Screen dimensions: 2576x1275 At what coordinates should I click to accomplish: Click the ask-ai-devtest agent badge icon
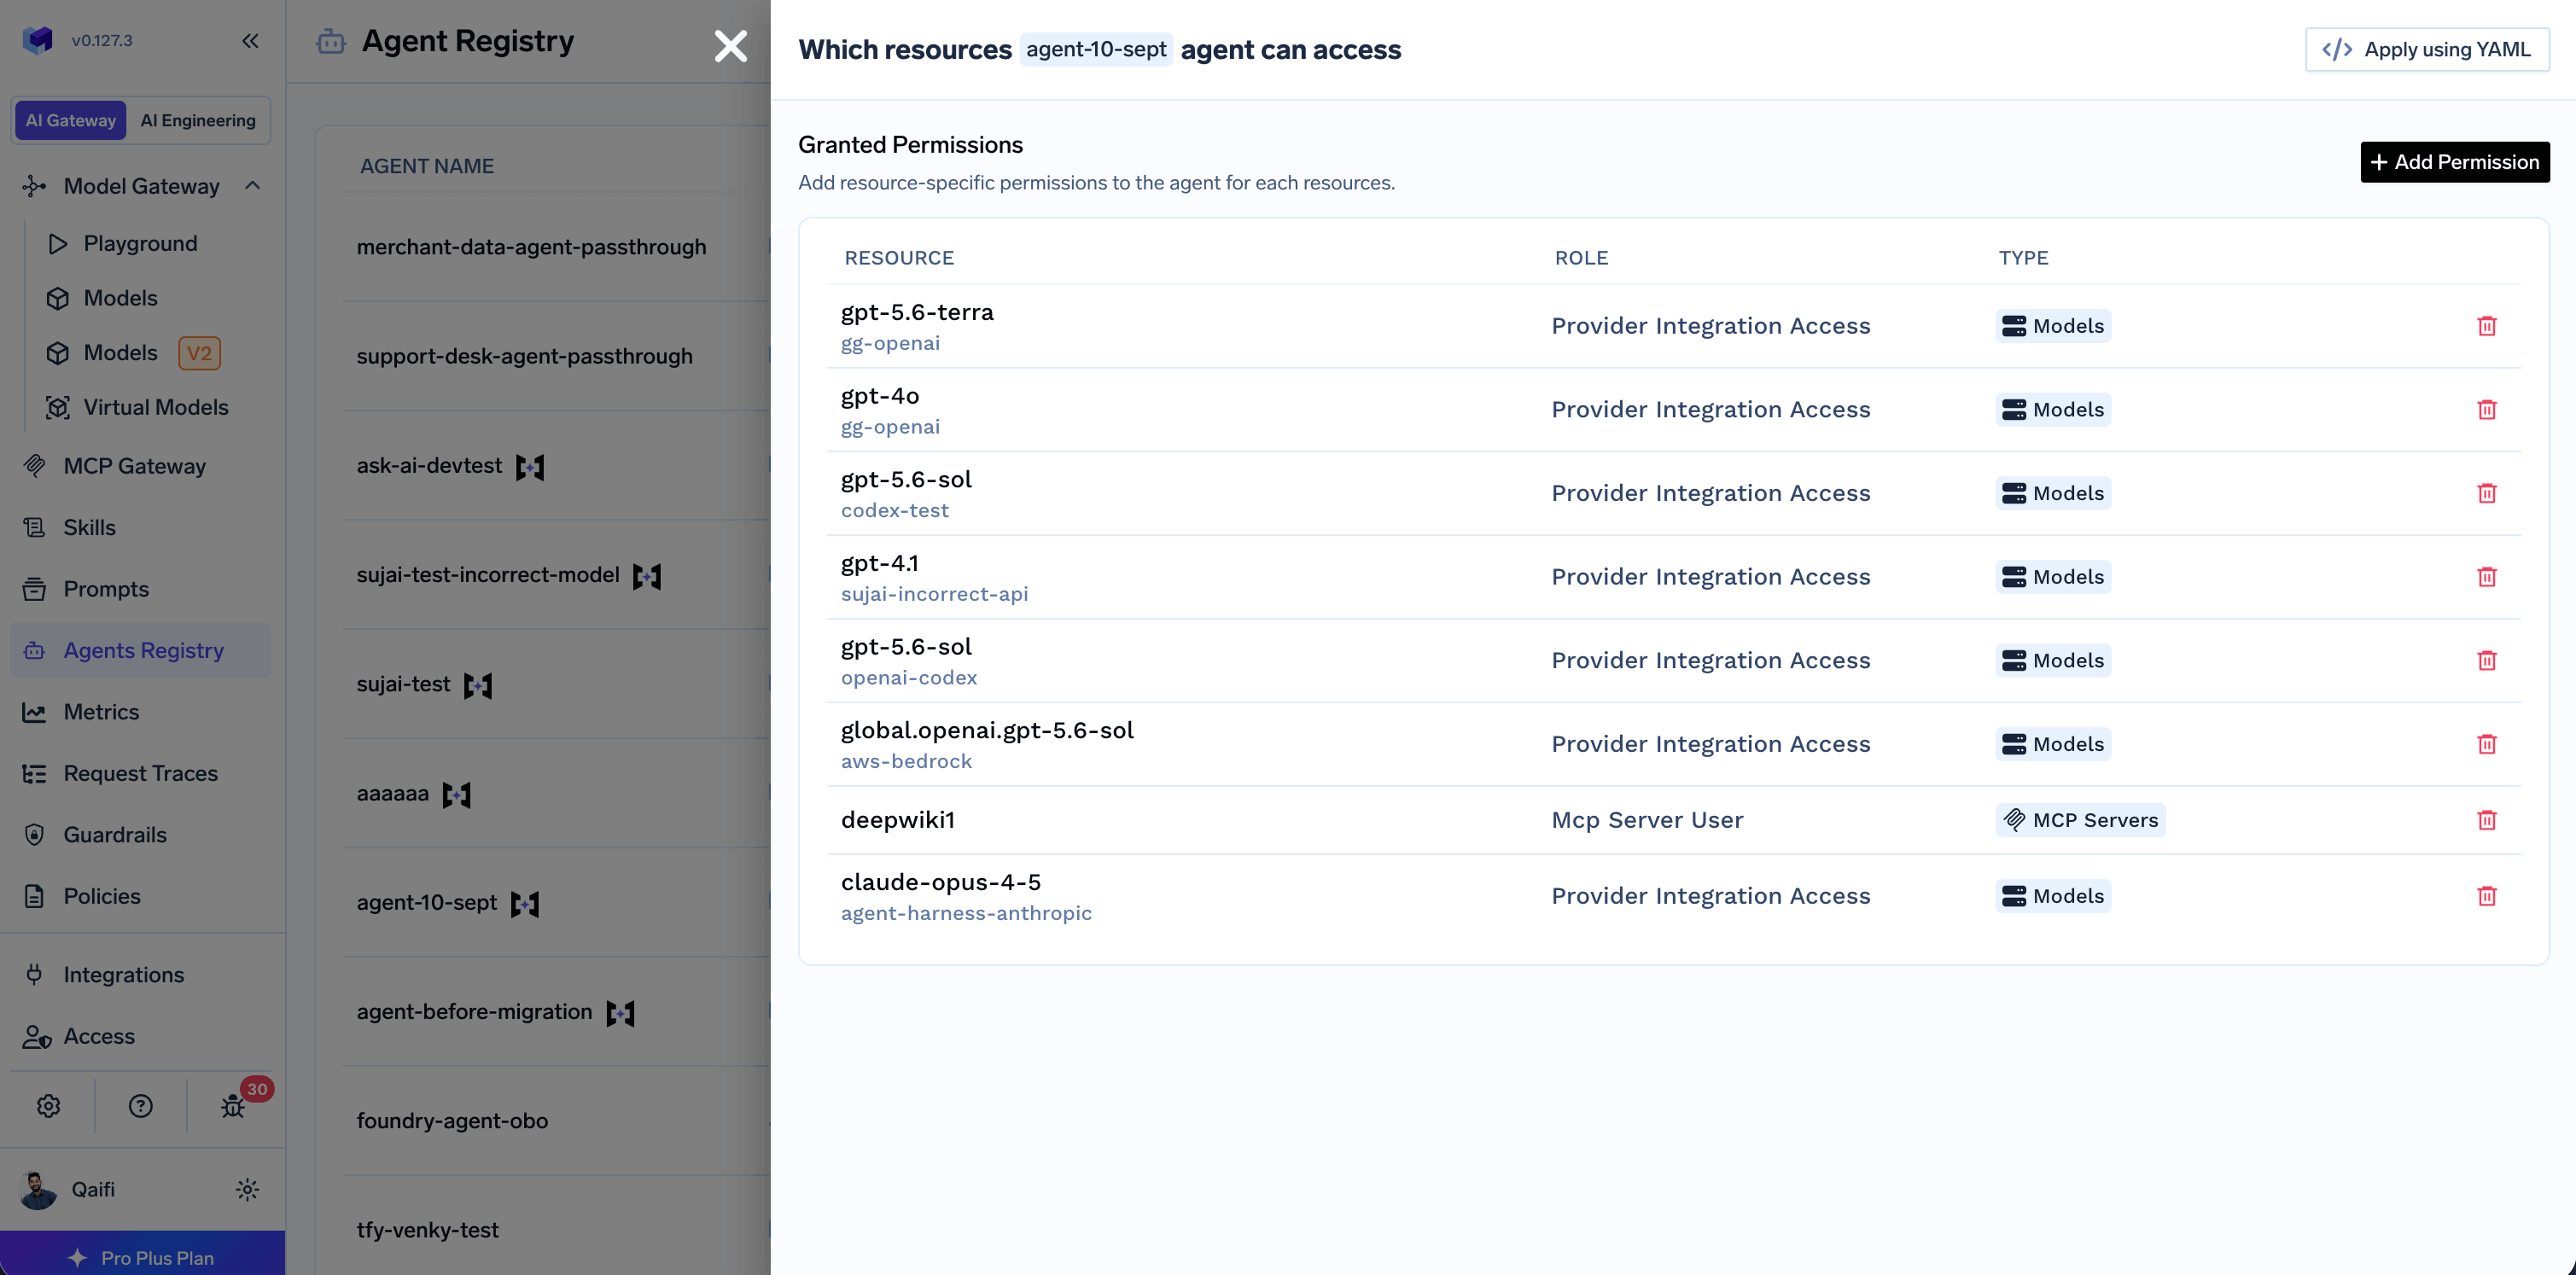tap(530, 467)
